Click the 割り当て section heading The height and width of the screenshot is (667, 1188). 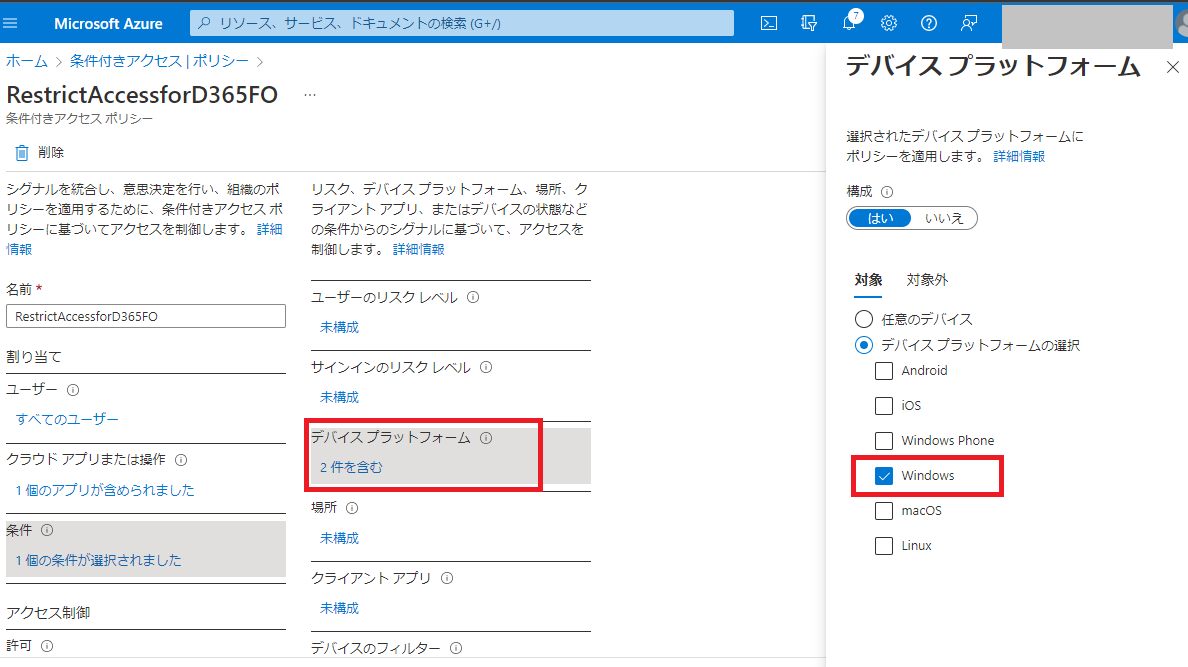pos(34,357)
